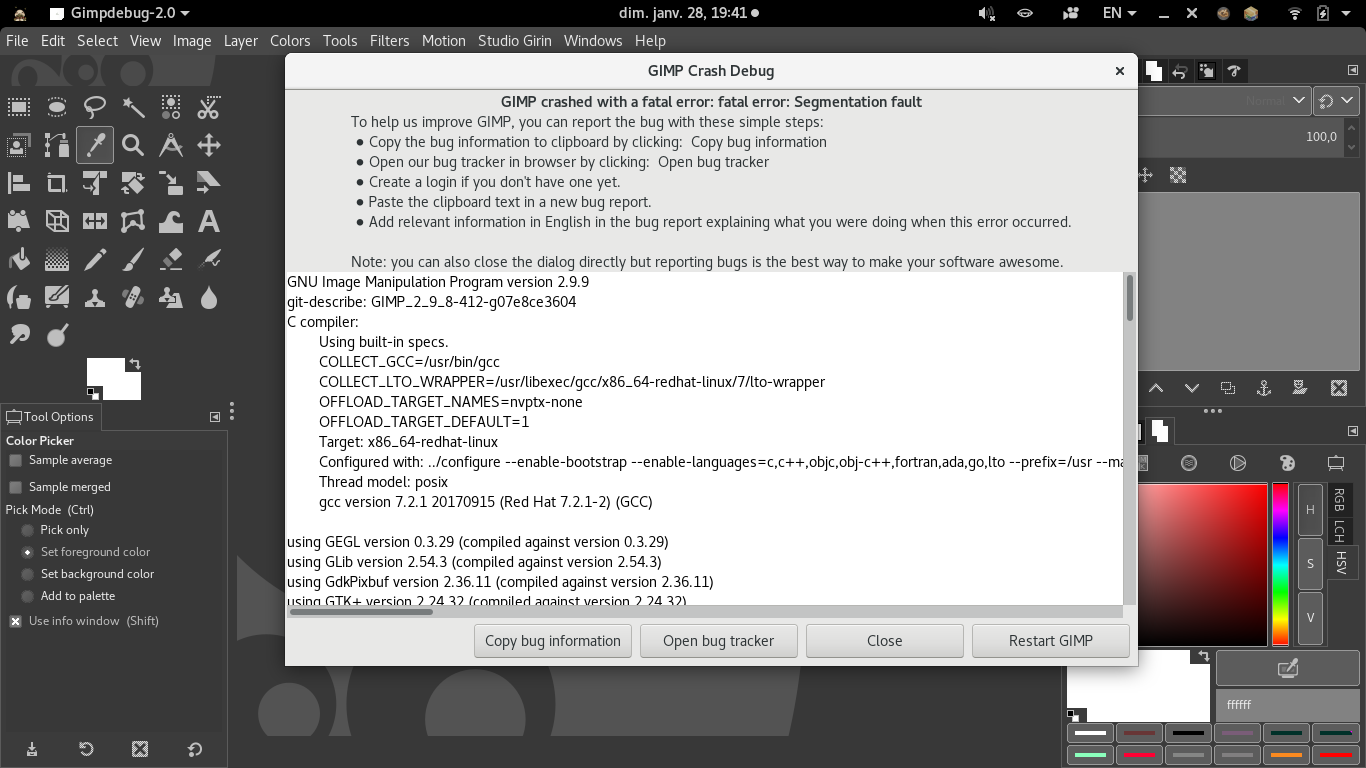Viewport: 1366px width, 768px height.
Task: Open the EN keyboard layout dropdown
Action: (x=1119, y=13)
